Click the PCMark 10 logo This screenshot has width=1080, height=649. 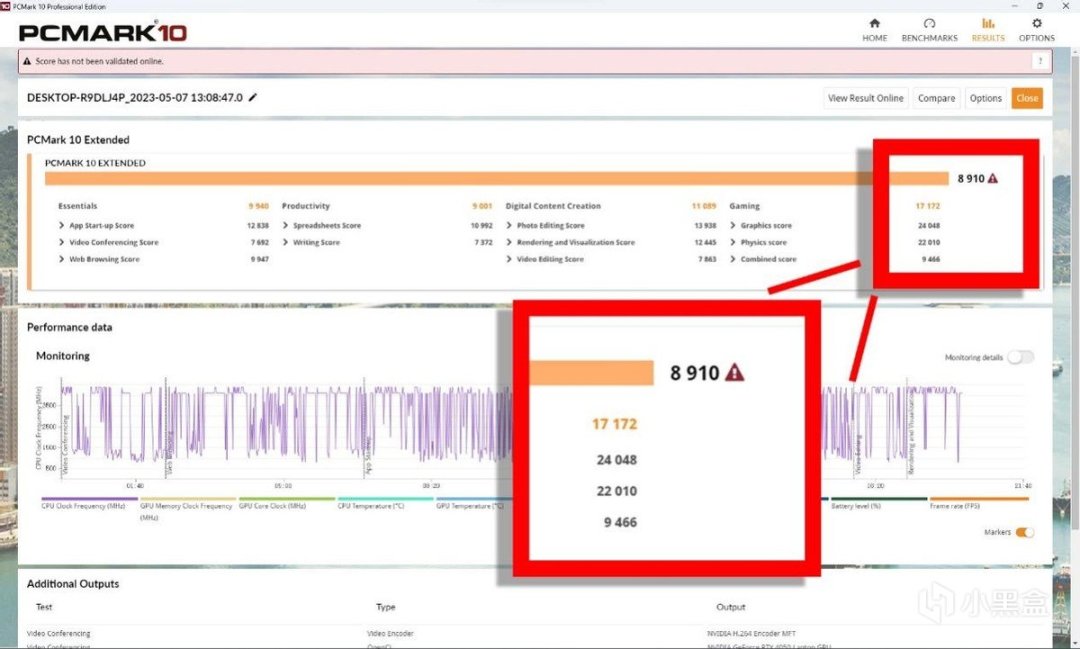[103, 32]
